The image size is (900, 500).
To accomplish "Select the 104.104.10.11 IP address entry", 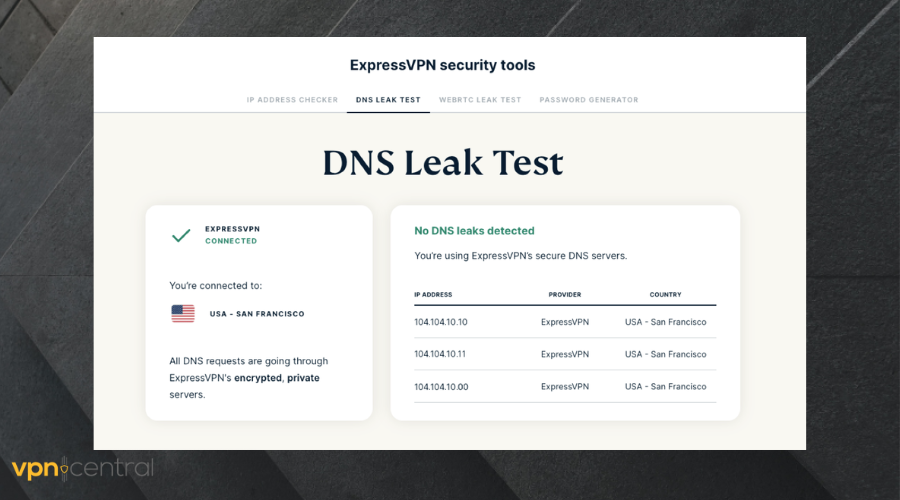I will pyautogui.click(x=441, y=354).
